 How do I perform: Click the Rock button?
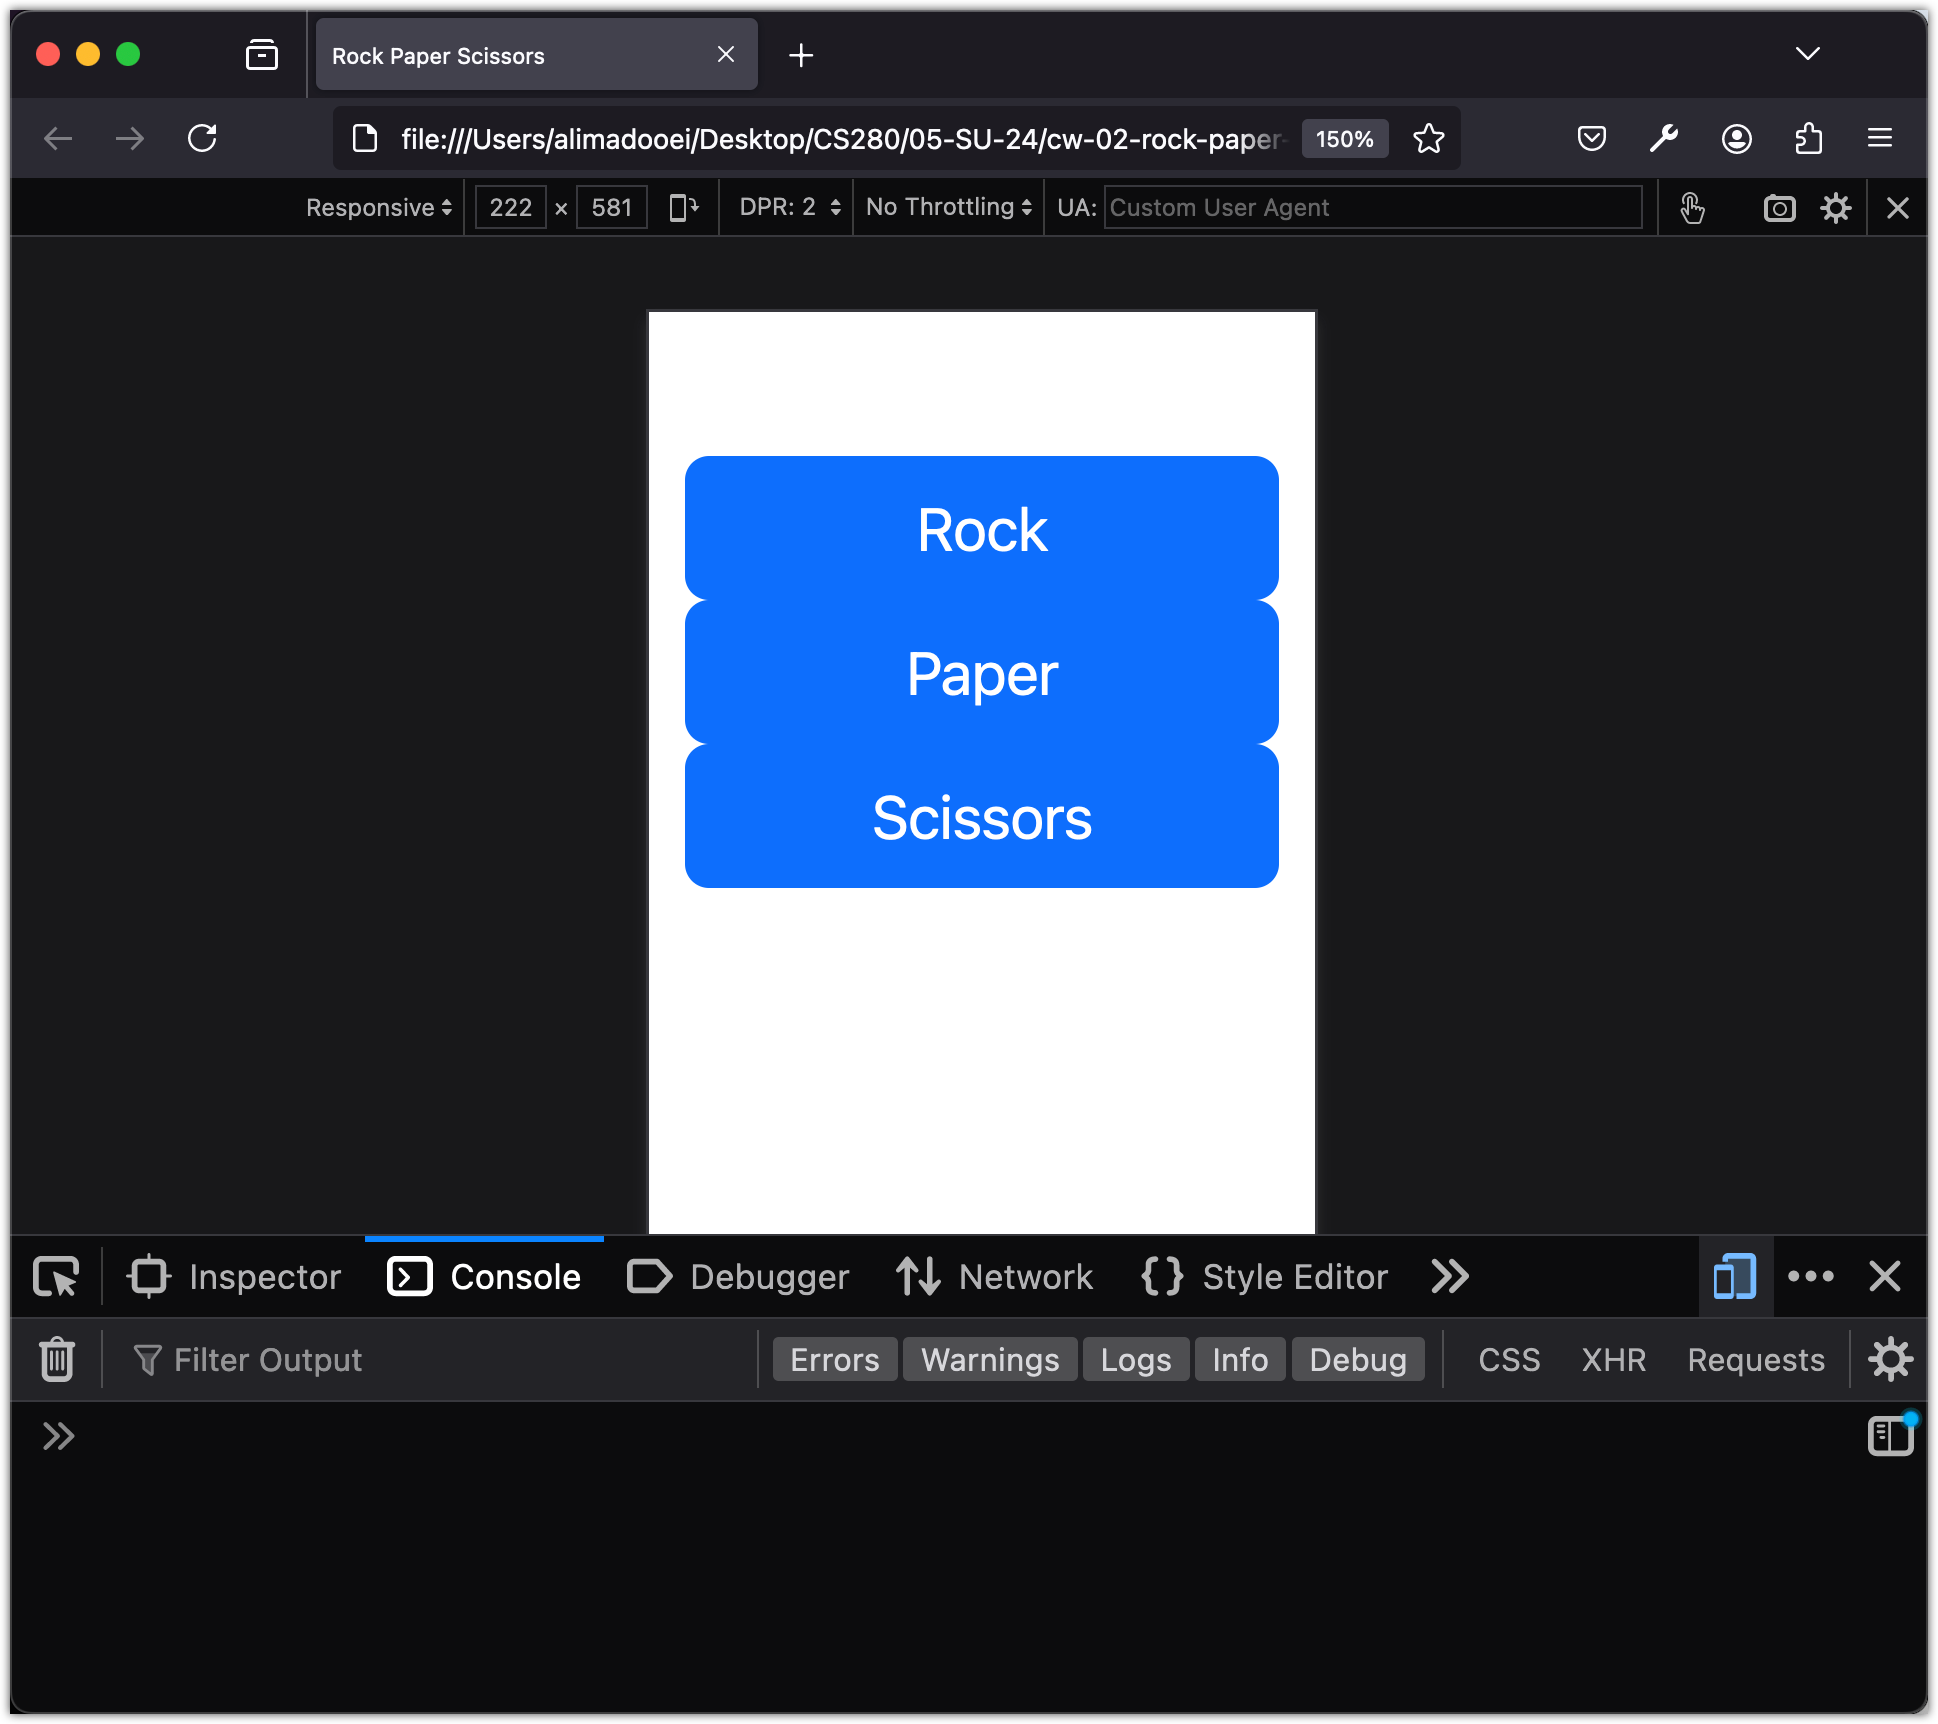982,529
